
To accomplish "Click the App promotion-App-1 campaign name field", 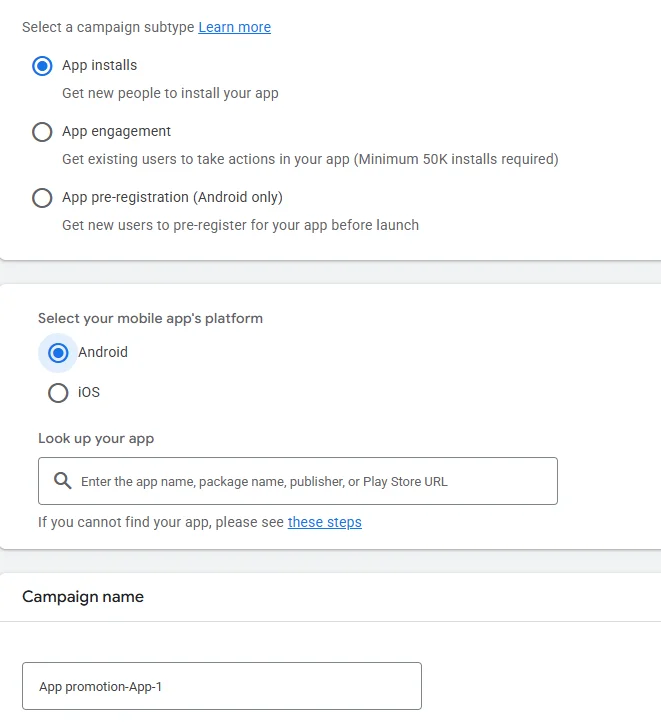I will pyautogui.click(x=222, y=686).
